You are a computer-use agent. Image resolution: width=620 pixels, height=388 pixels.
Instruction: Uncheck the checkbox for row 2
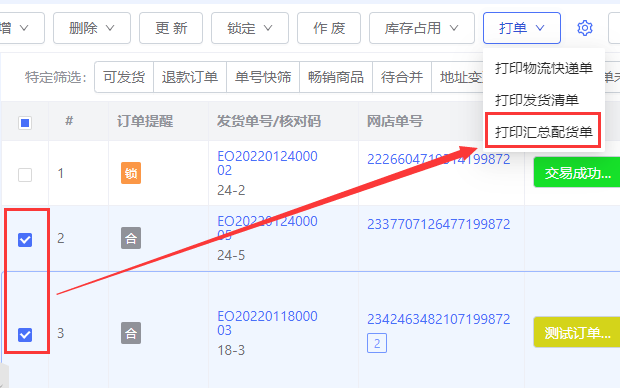point(25,239)
